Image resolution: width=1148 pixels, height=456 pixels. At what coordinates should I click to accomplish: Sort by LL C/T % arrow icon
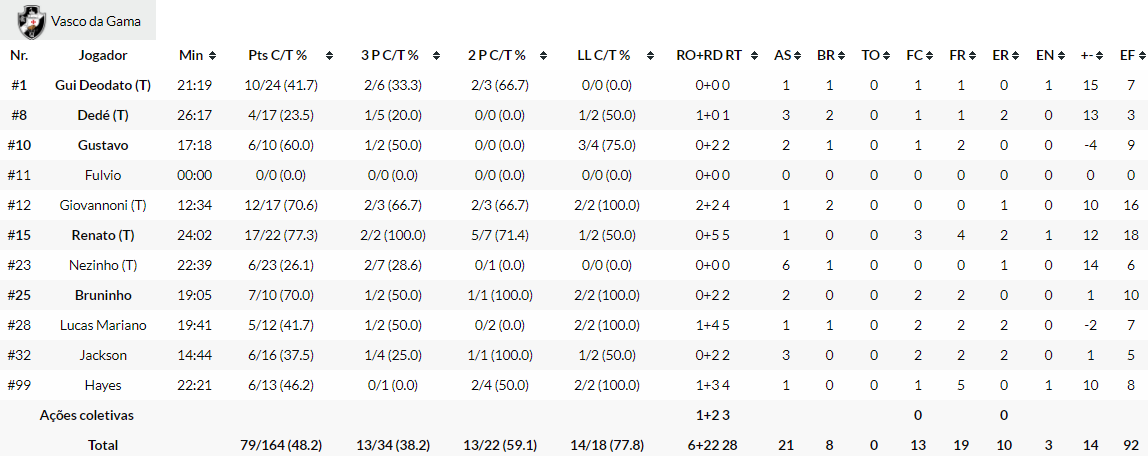coord(651,56)
